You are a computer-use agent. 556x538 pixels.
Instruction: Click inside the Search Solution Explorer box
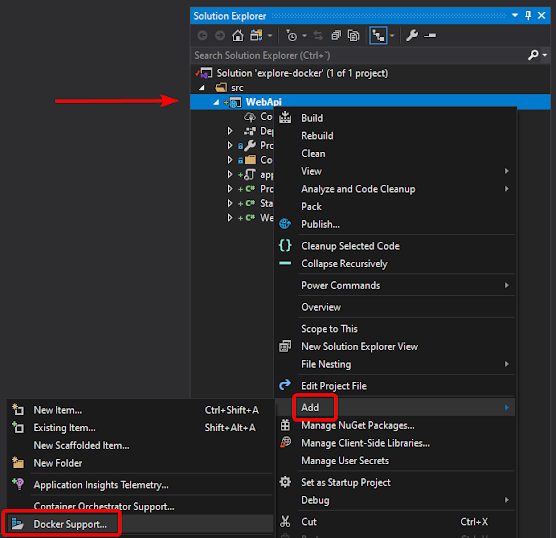pyautogui.click(x=358, y=55)
